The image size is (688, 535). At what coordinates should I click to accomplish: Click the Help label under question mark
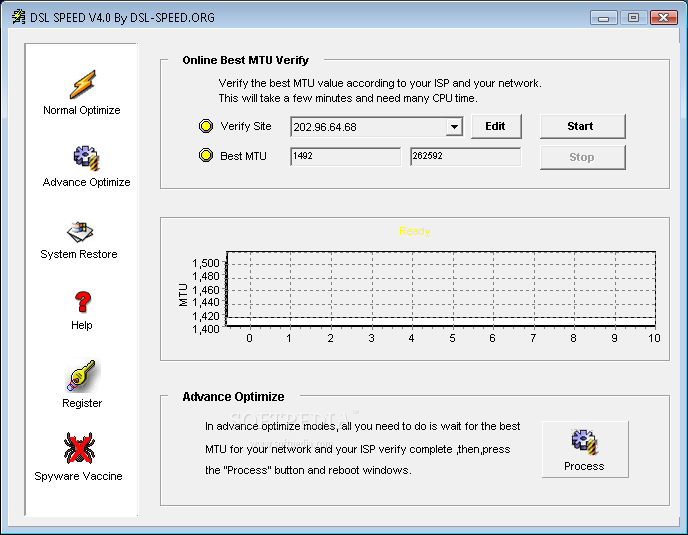[82, 325]
